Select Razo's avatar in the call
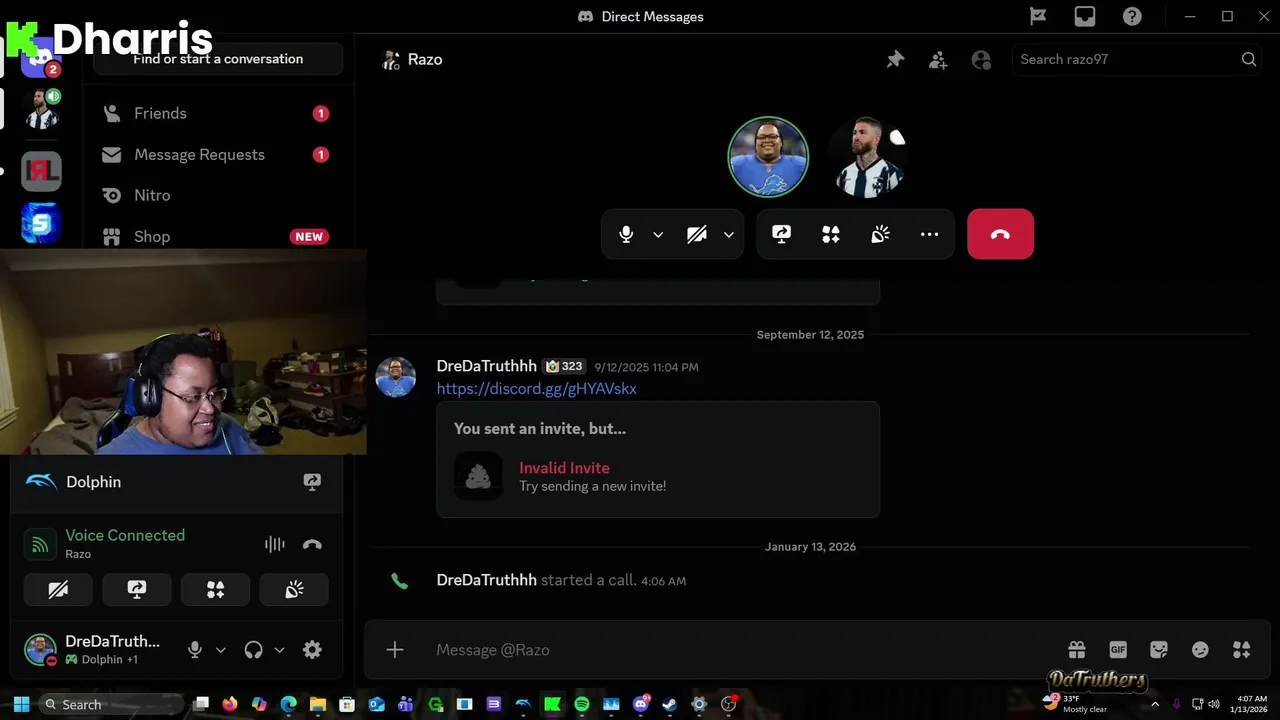Screen dimensions: 1280x720 pos(868,157)
